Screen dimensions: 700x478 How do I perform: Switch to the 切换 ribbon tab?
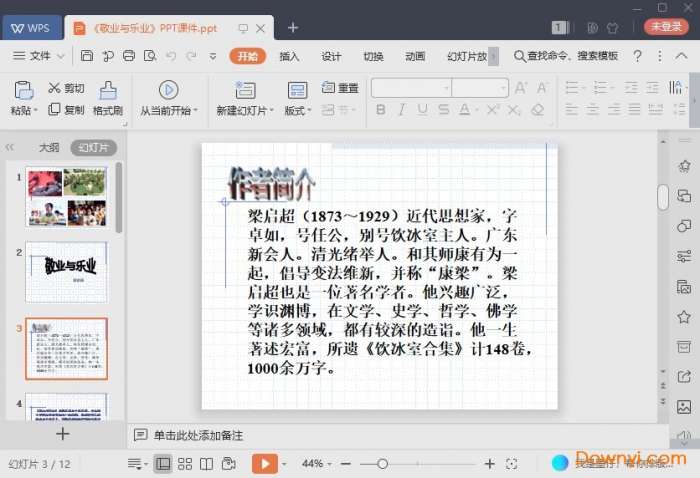tap(373, 56)
